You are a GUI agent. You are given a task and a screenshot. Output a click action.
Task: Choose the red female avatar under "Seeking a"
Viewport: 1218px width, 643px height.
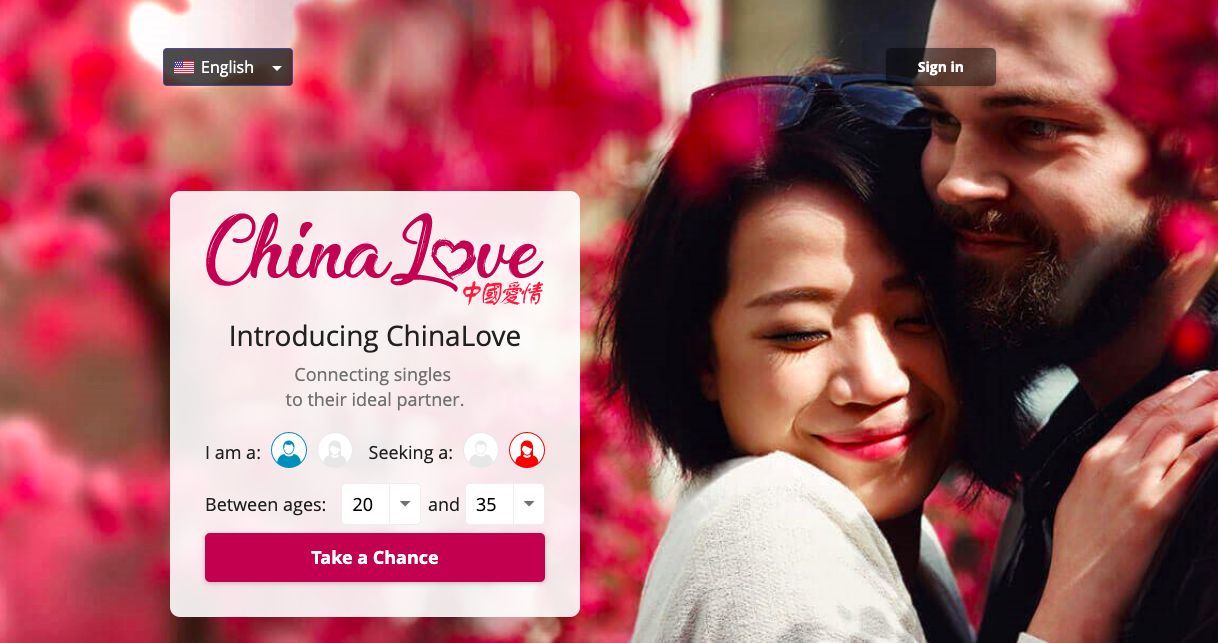pos(527,451)
